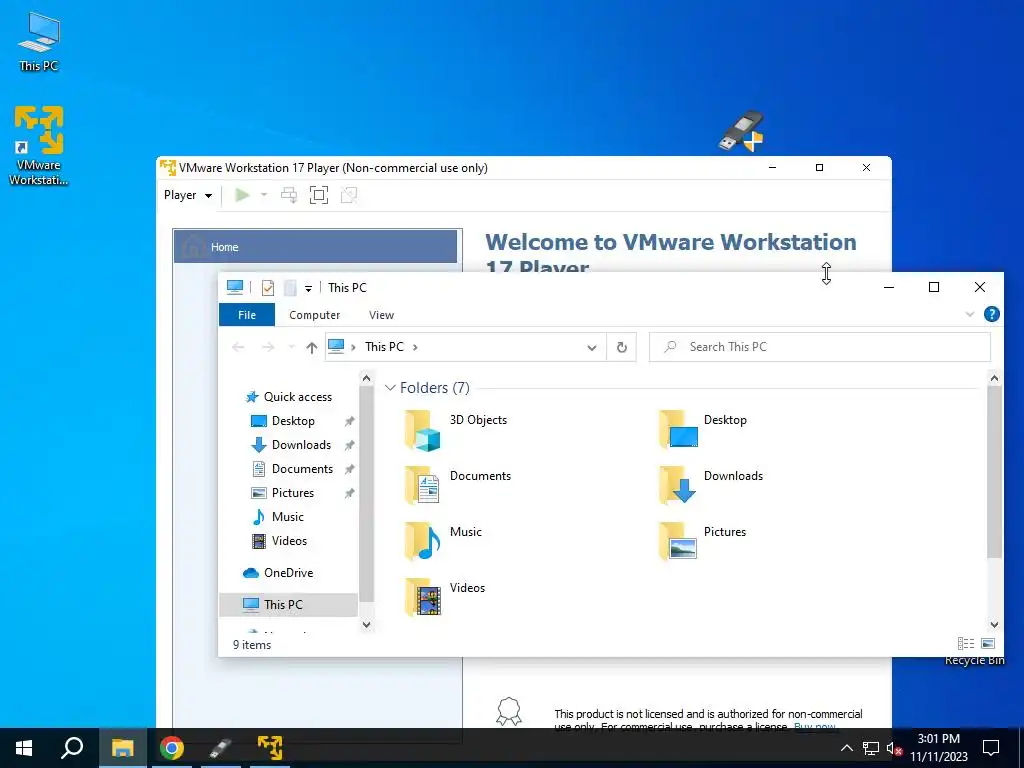Select the Desktop folder in Folders group

click(702, 430)
